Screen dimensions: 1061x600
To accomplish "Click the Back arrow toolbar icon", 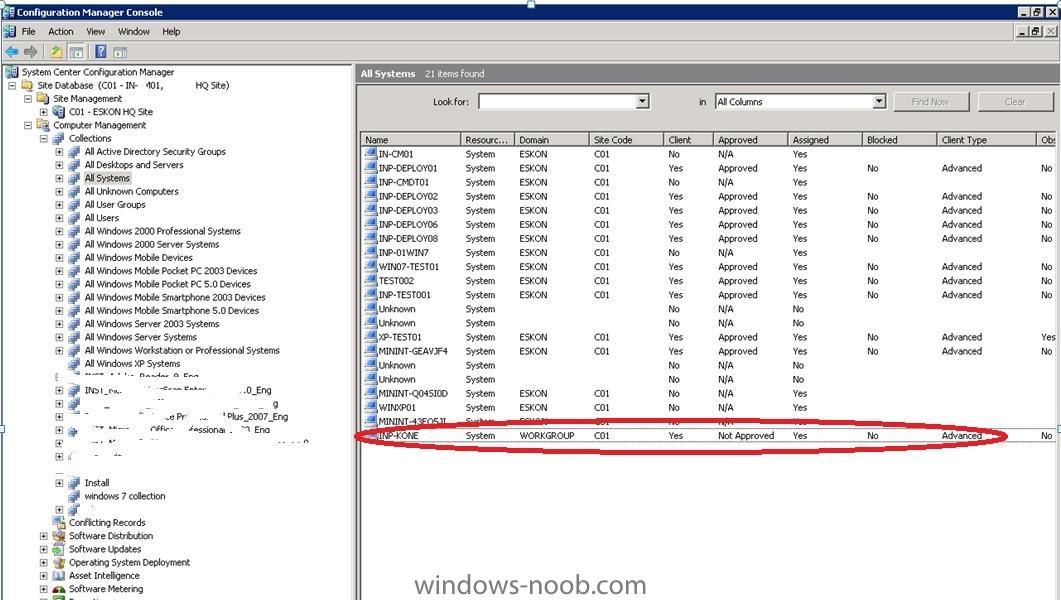I will (12, 52).
